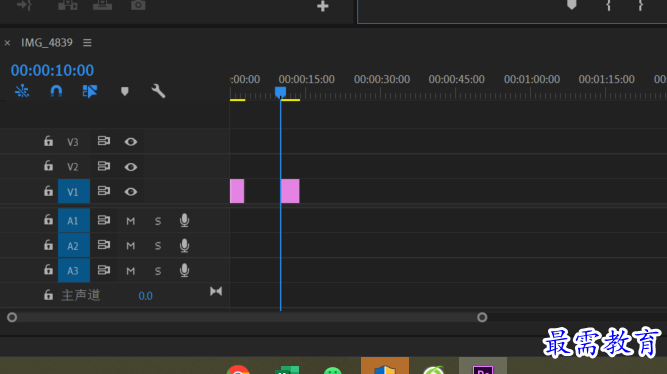Toggle sync lock for V2

104,166
